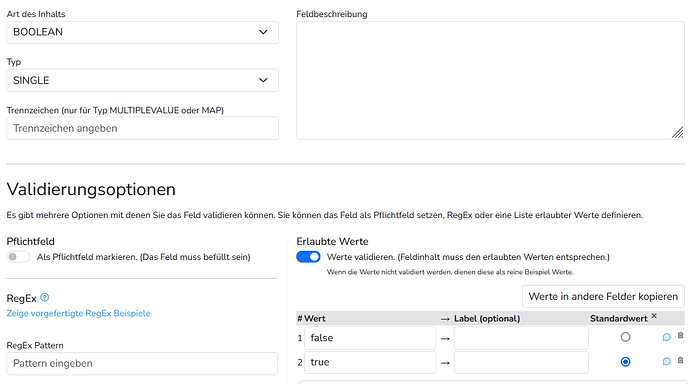Viewport: 690px width, 384px height.
Task: Delete the false value with trash icon
Action: point(680,336)
